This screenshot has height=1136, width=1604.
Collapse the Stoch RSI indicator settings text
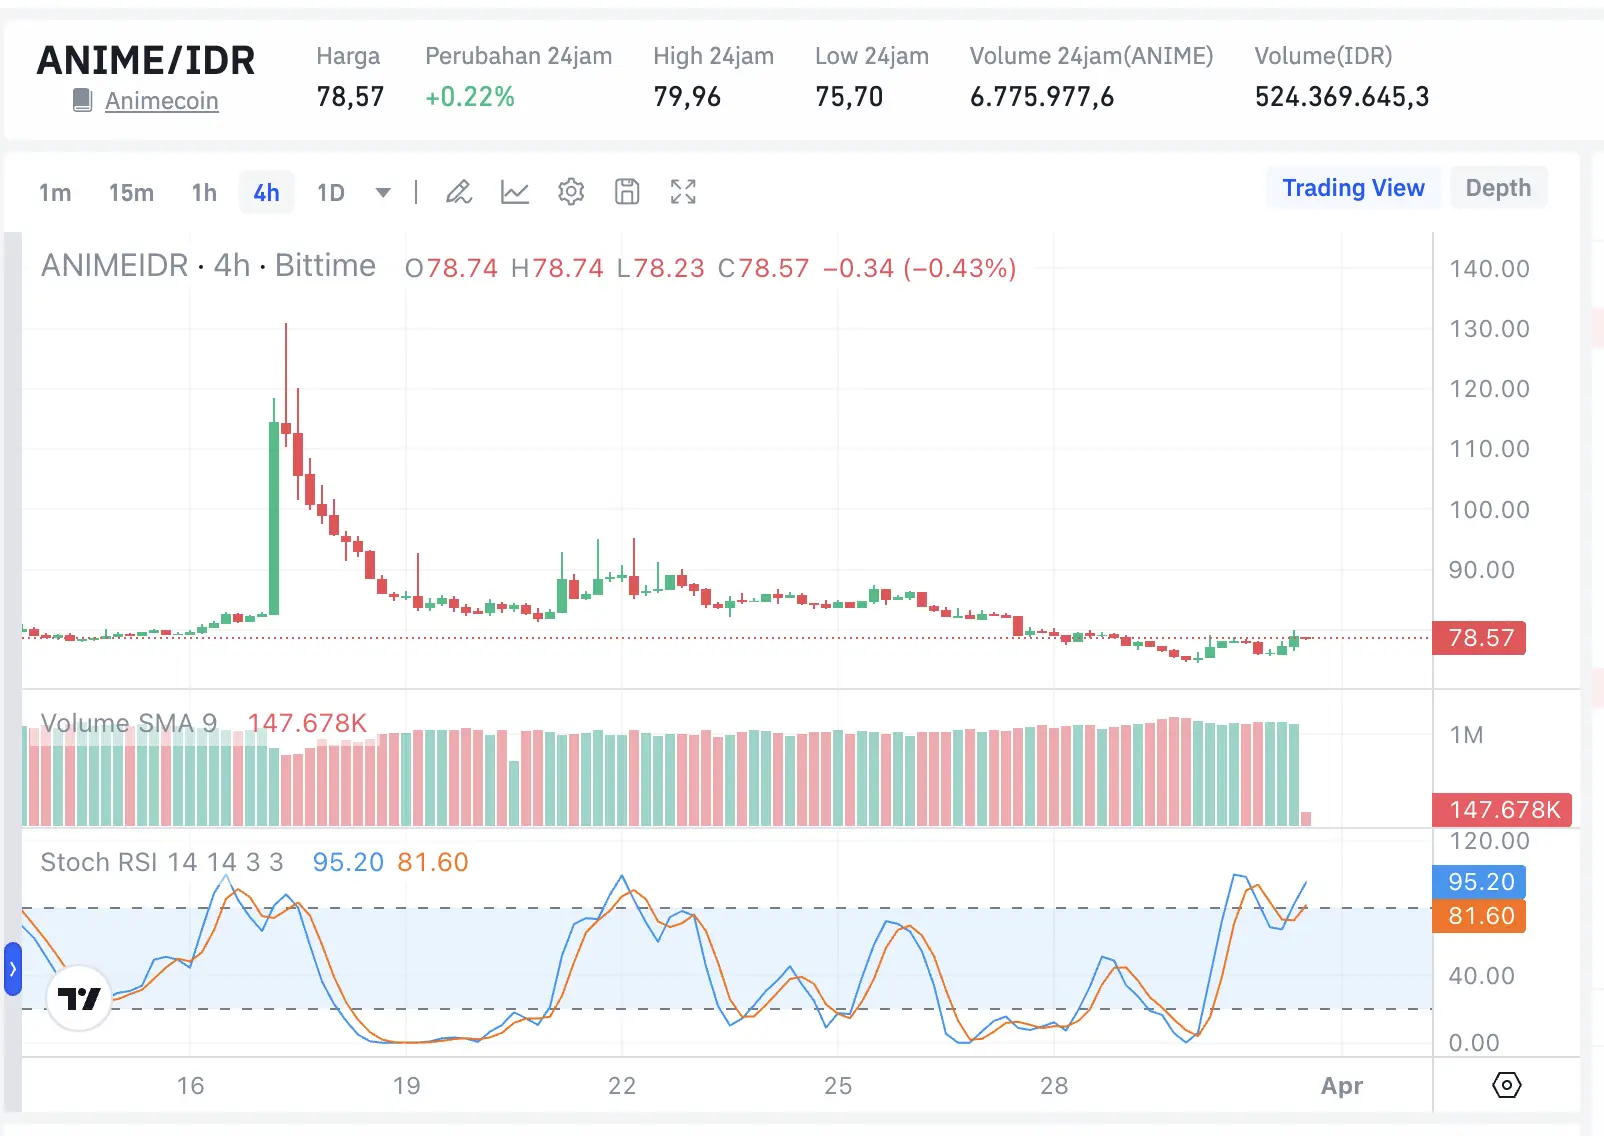pos(160,861)
